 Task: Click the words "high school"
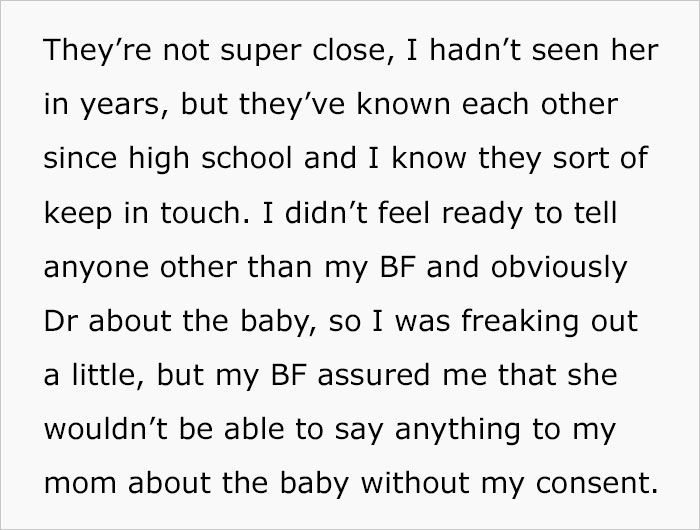click(x=210, y=160)
